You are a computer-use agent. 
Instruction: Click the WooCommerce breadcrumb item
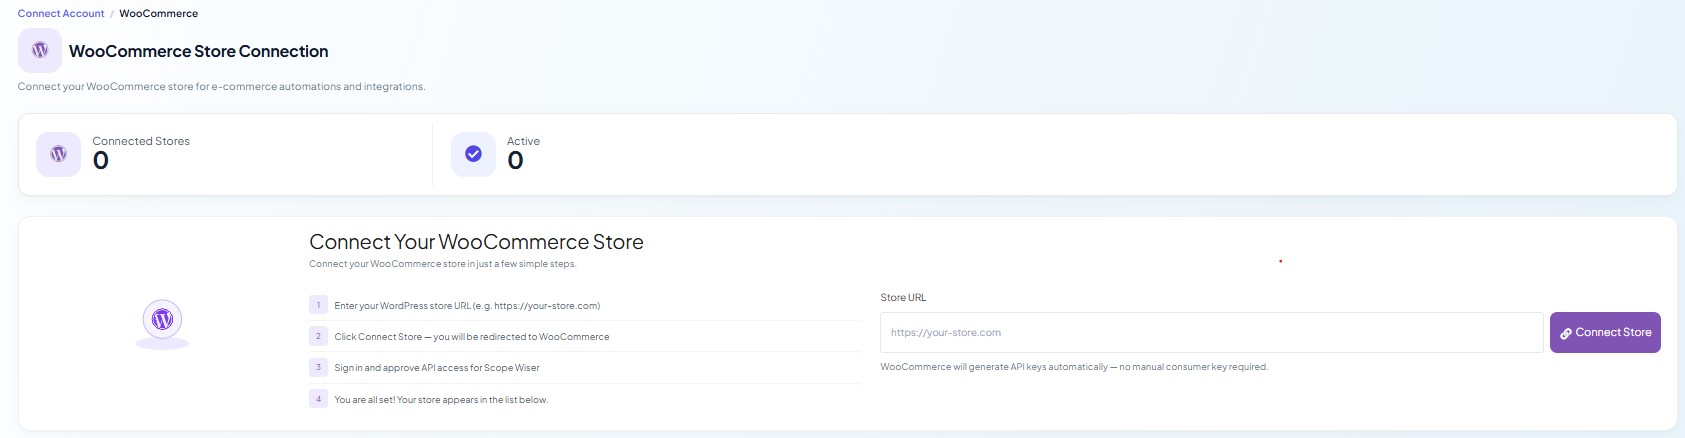tap(158, 13)
